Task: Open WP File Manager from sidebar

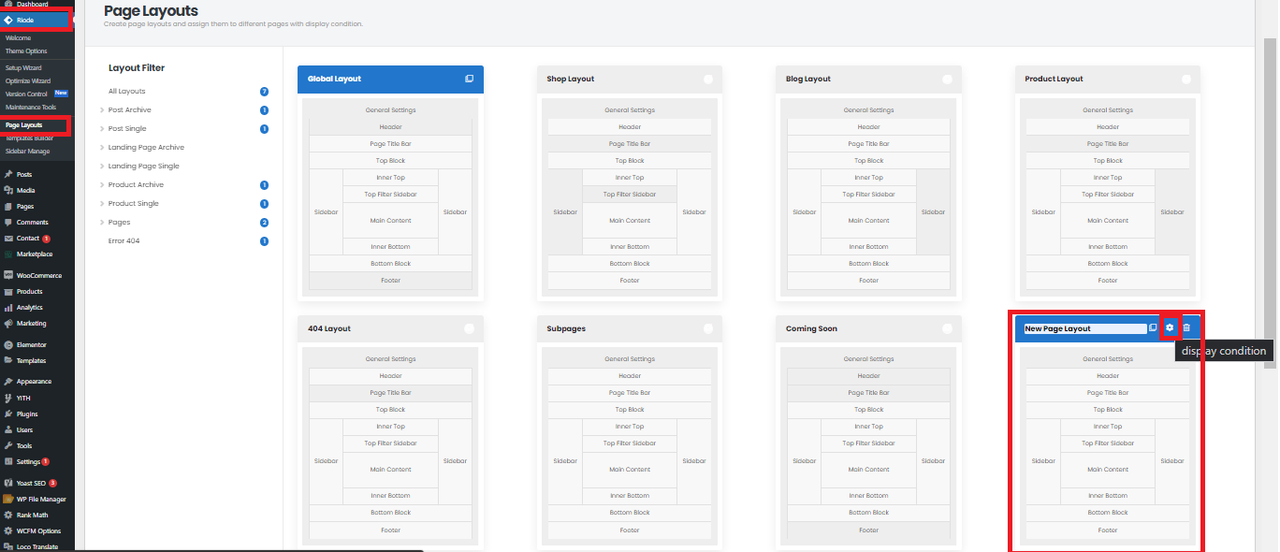Action: pyautogui.click(x=40, y=498)
